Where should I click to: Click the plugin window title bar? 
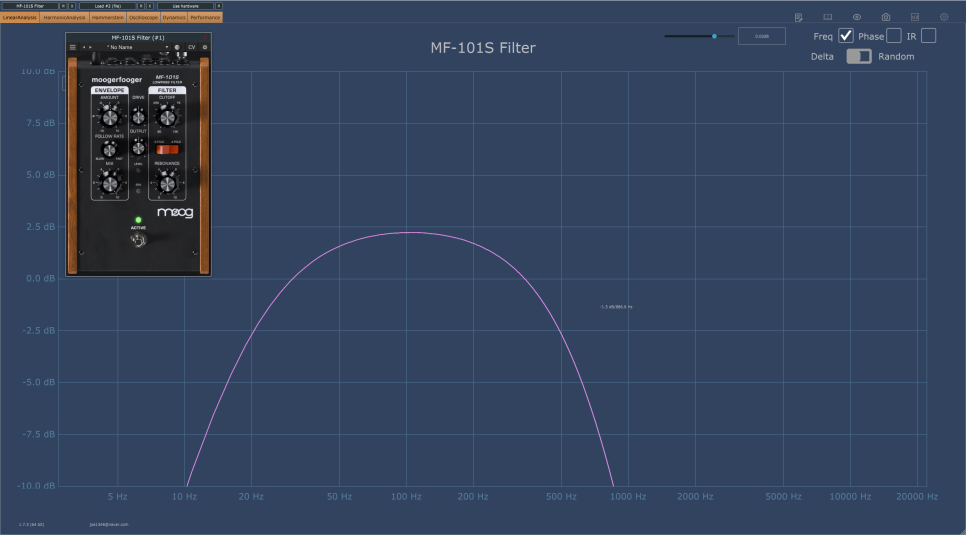[x=138, y=38]
